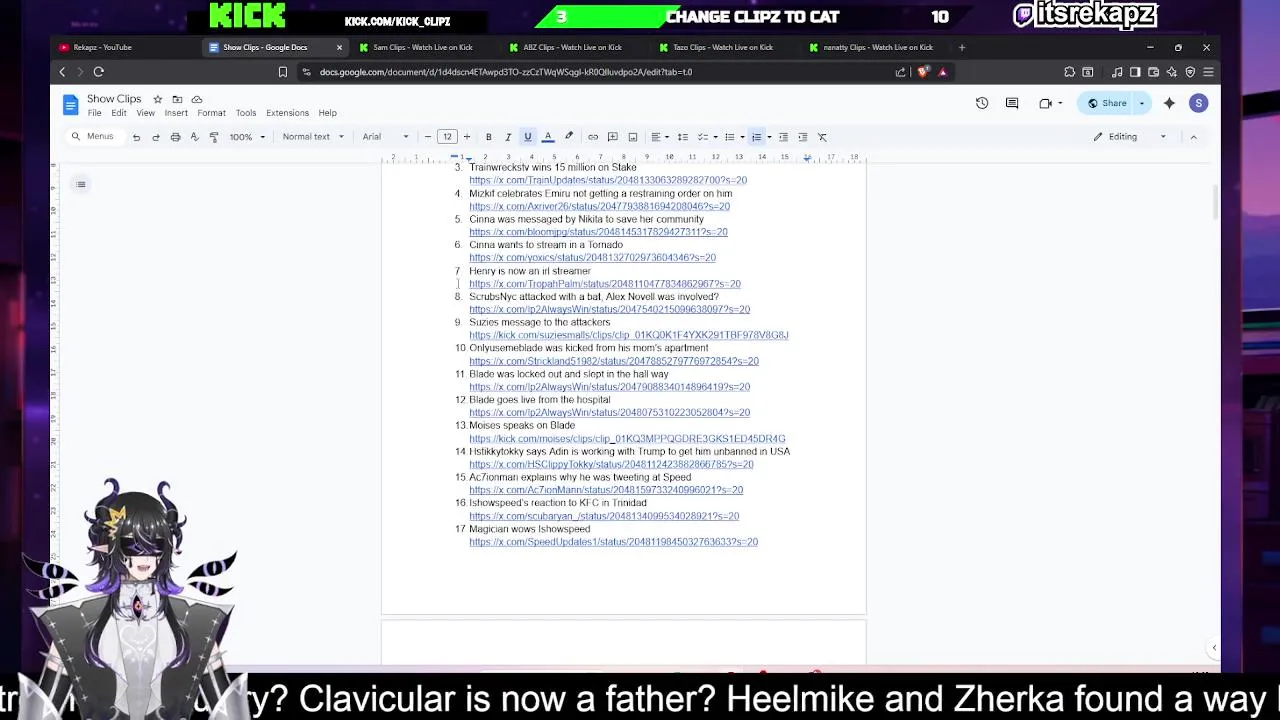This screenshot has height=720, width=1280.
Task: Open the Format menu
Action: coord(211,113)
